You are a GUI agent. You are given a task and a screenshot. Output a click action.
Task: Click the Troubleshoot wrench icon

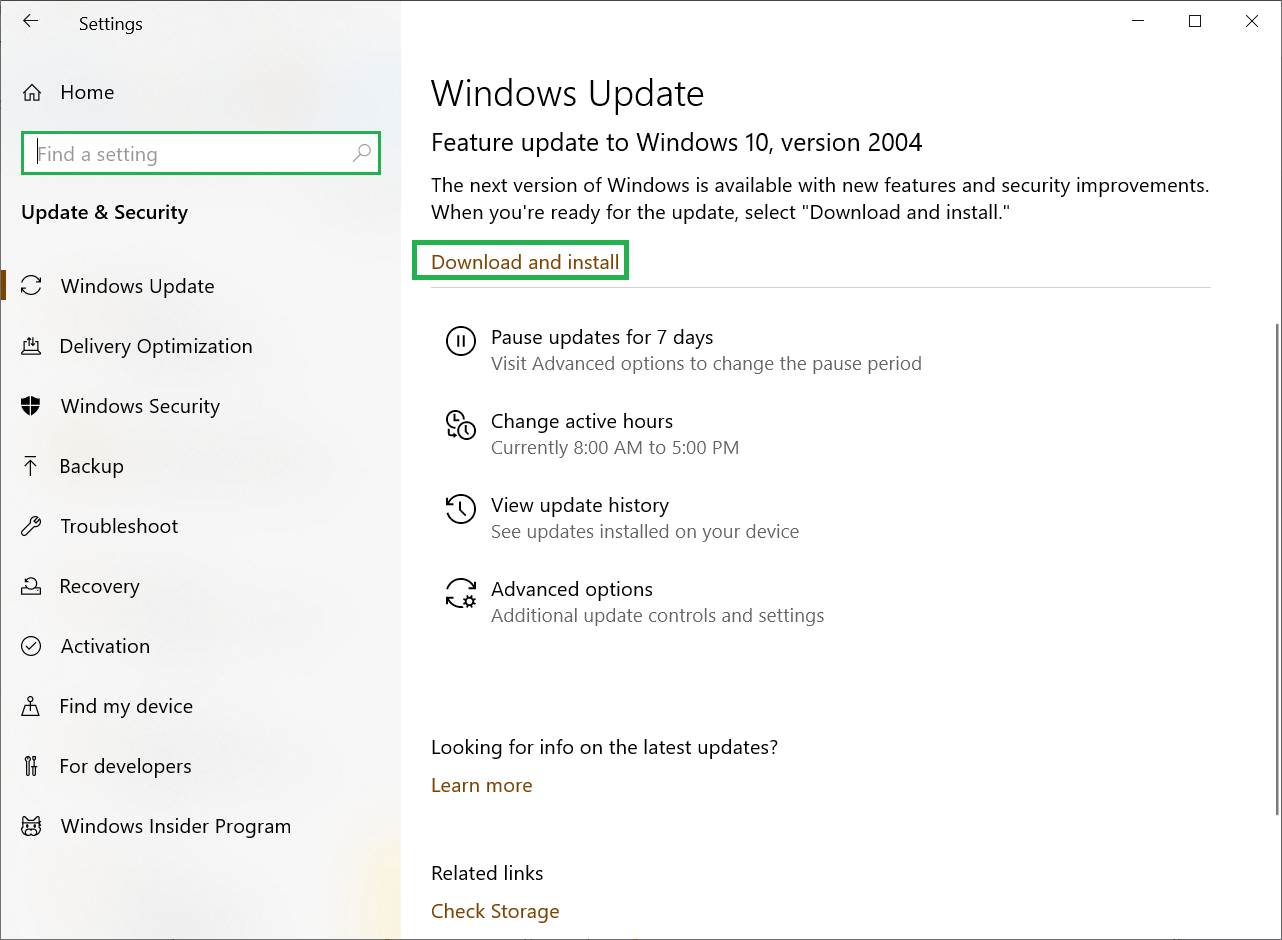click(31, 526)
